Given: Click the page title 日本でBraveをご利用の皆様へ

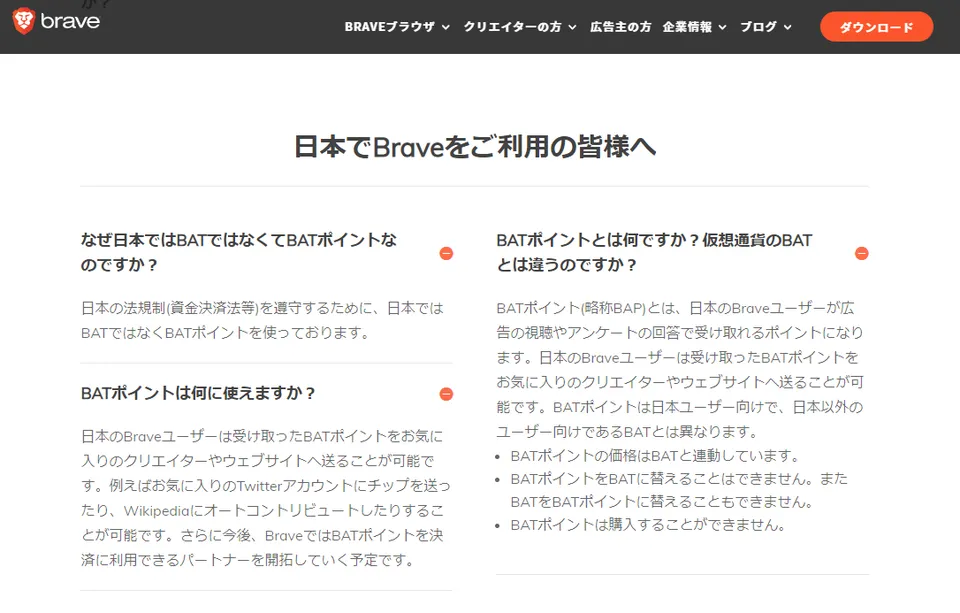Looking at the screenshot, I should coord(474,147).
